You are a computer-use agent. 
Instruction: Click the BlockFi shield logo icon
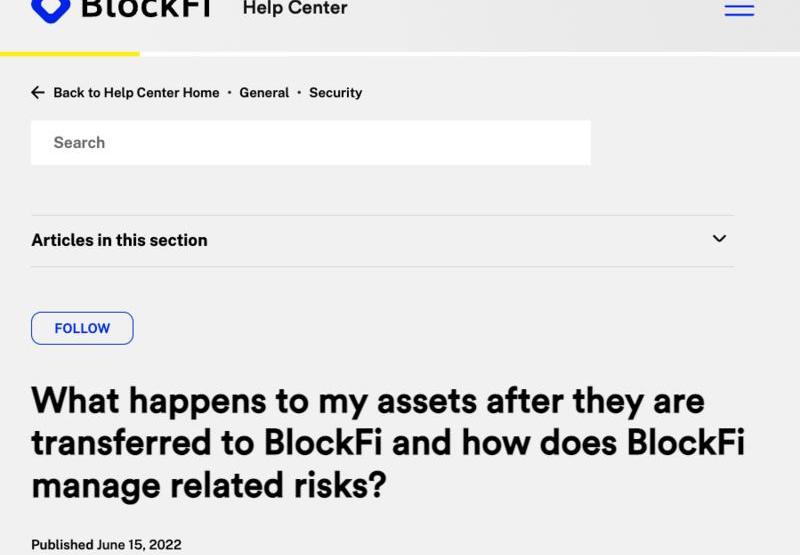coord(51,11)
